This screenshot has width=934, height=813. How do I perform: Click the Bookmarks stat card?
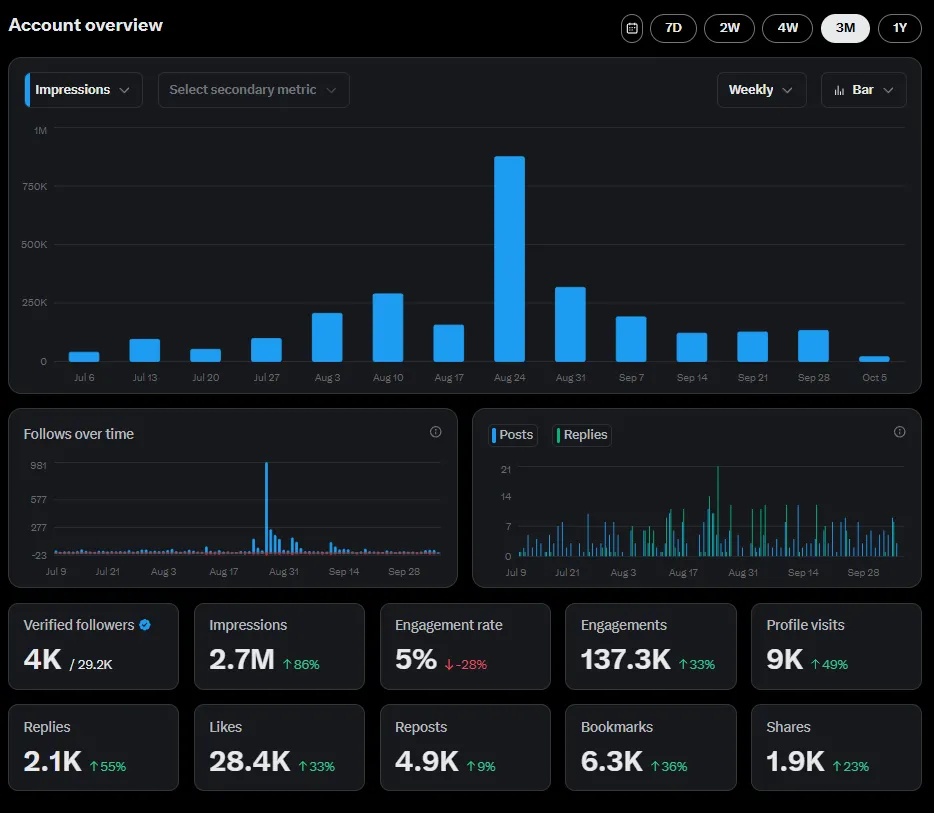click(650, 748)
